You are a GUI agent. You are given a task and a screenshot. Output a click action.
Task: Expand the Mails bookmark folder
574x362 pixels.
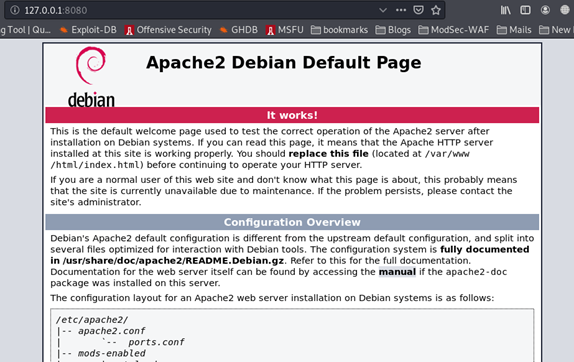(514, 30)
